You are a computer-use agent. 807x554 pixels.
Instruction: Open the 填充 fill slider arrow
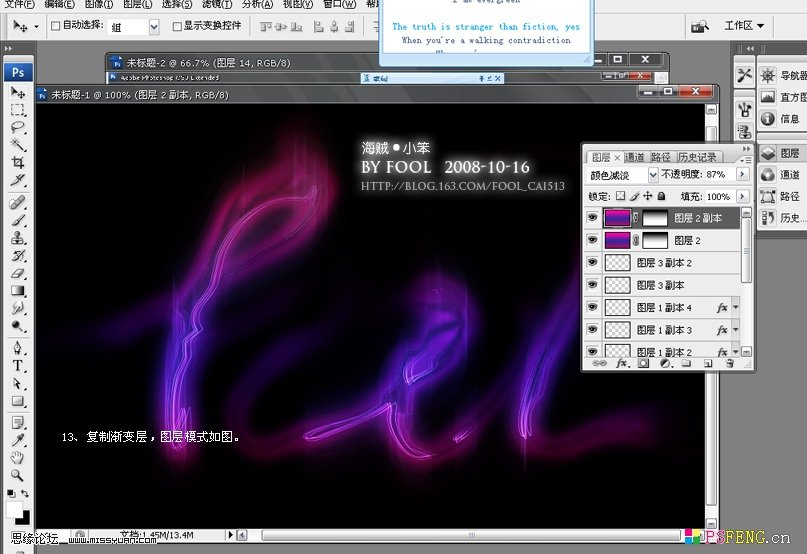tap(742, 196)
